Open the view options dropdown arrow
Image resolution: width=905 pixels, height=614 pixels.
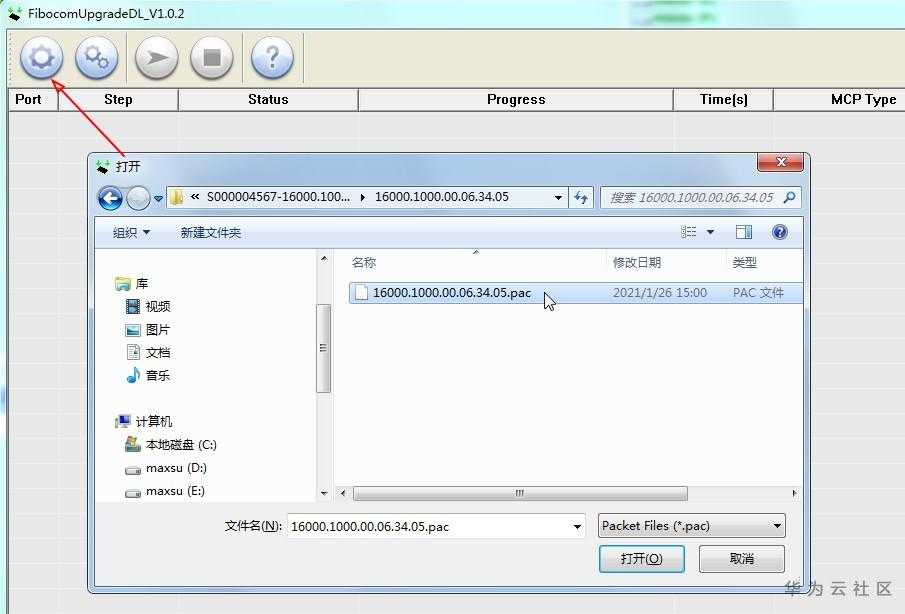pos(710,232)
